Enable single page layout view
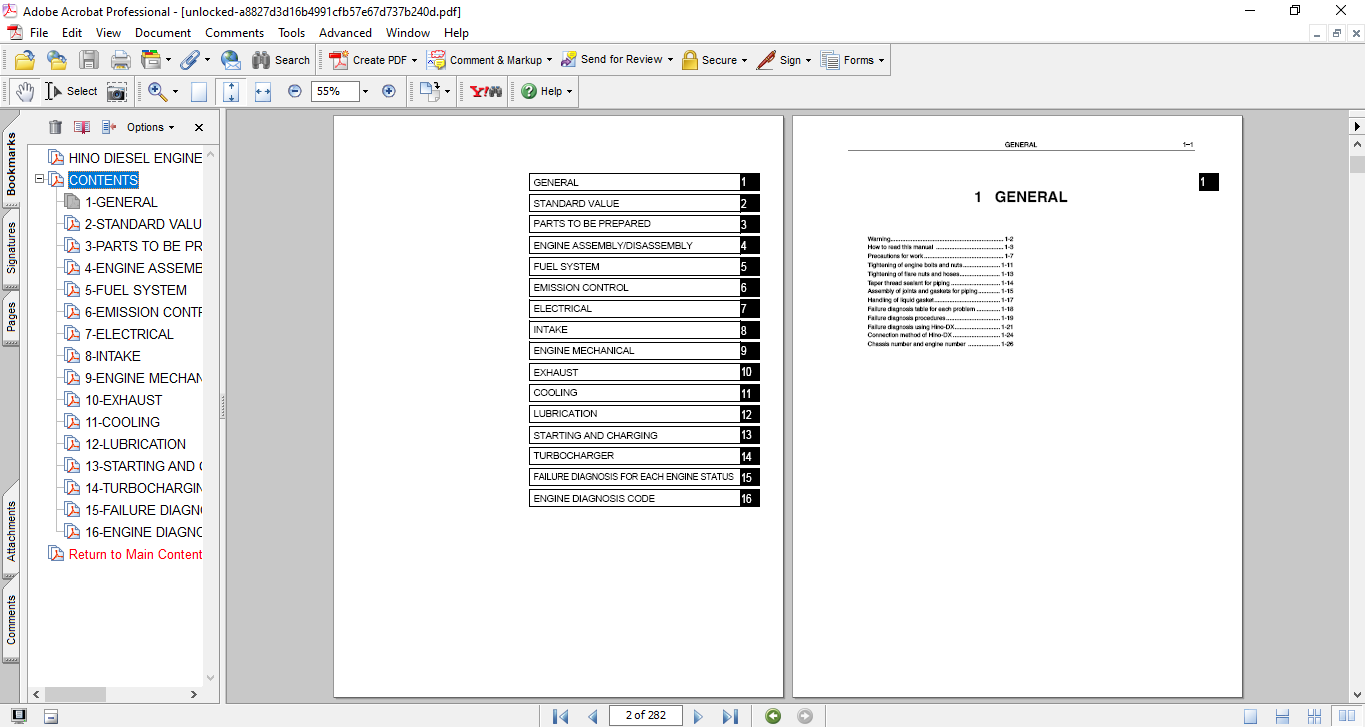 pos(1250,716)
